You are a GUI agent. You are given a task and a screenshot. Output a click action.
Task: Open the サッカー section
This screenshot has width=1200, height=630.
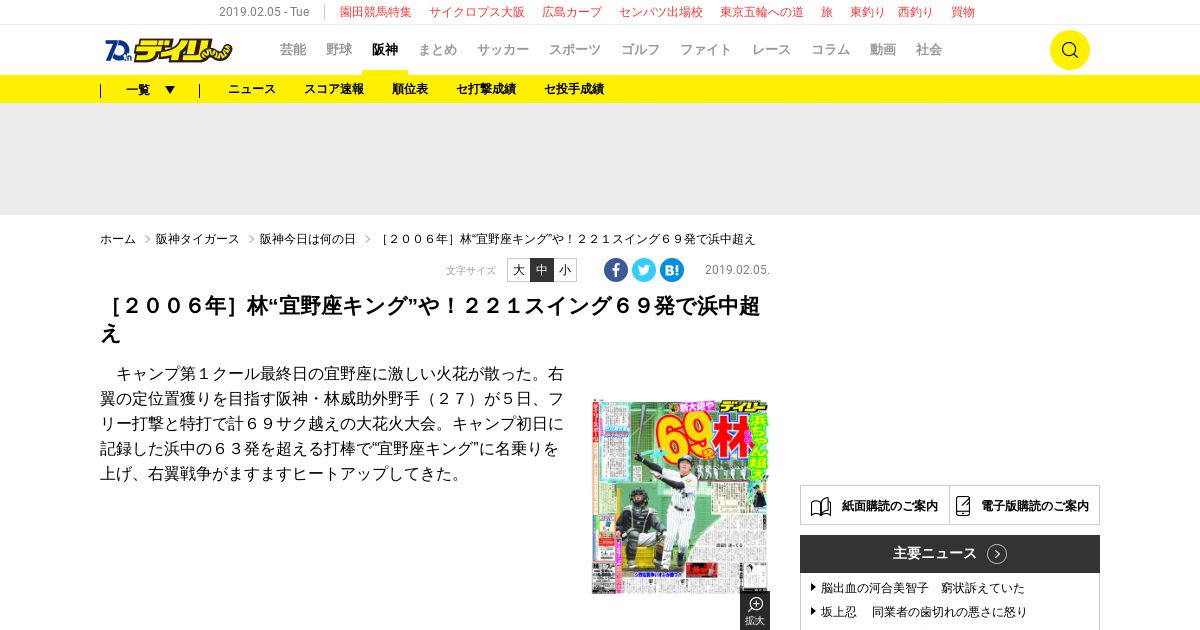(503, 50)
